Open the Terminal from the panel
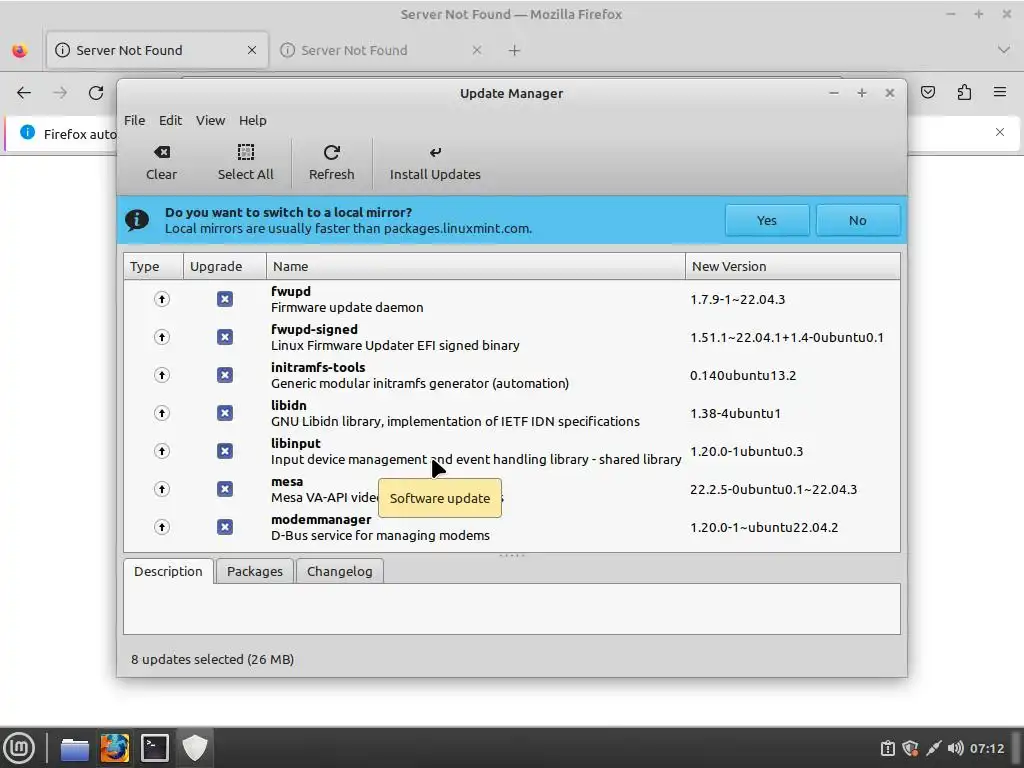Image resolution: width=1024 pixels, height=768 pixels. (x=155, y=748)
